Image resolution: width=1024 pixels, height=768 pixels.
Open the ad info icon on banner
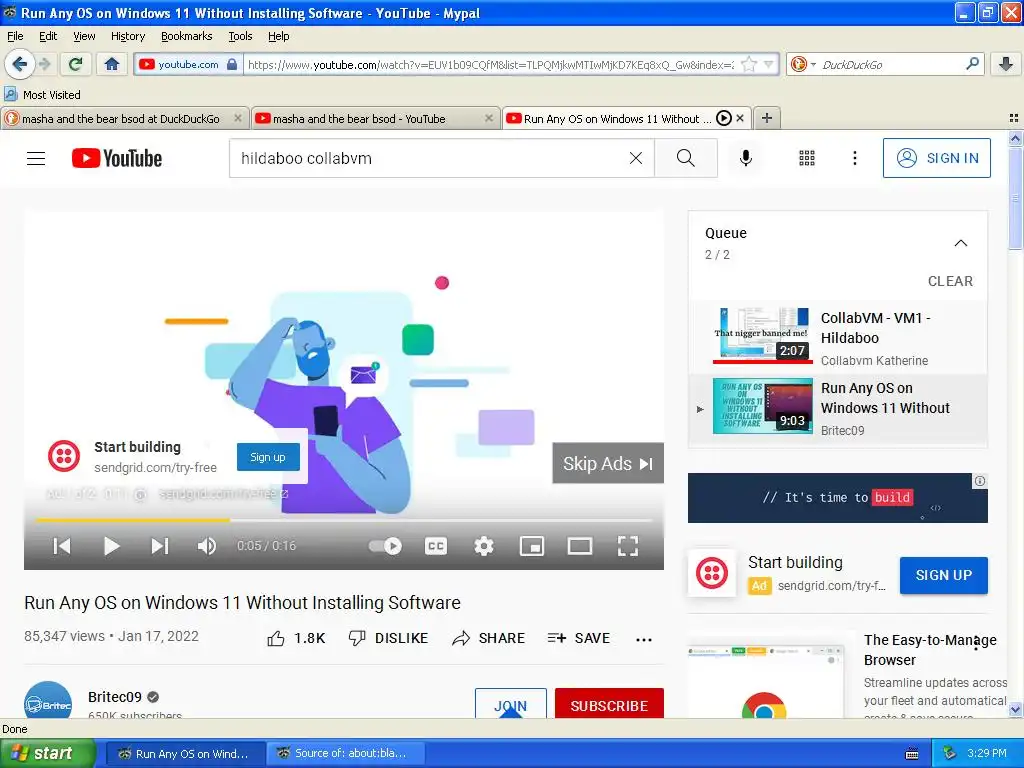tap(980, 481)
